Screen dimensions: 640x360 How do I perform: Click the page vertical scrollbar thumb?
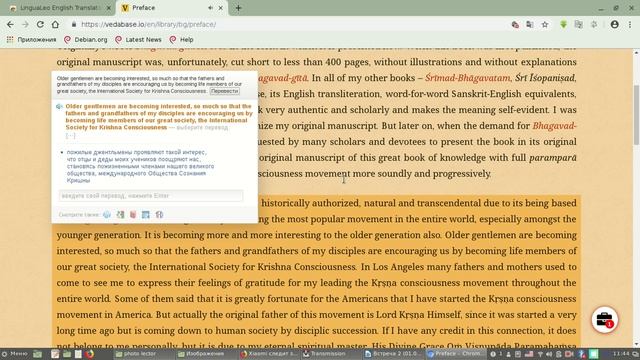point(636,115)
